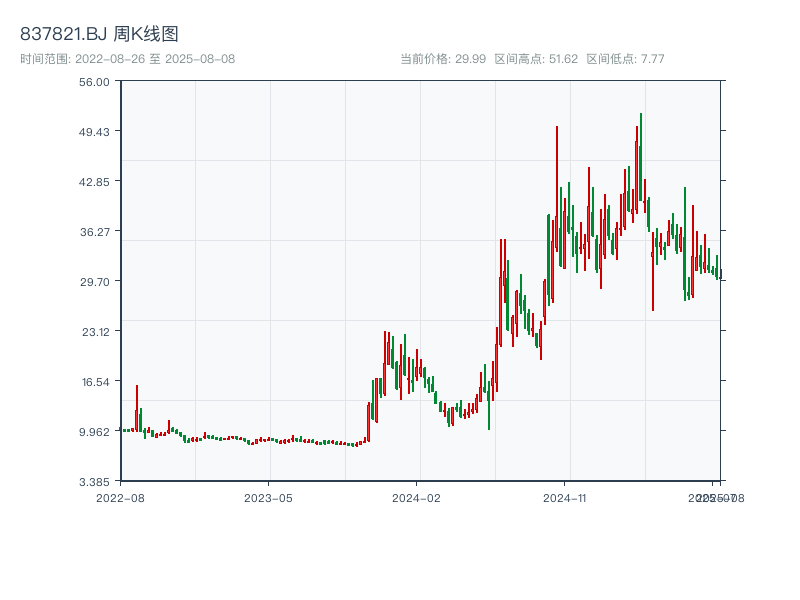Click the 36.27 y-axis label
Screen dimensions: 800x600
coord(94,232)
